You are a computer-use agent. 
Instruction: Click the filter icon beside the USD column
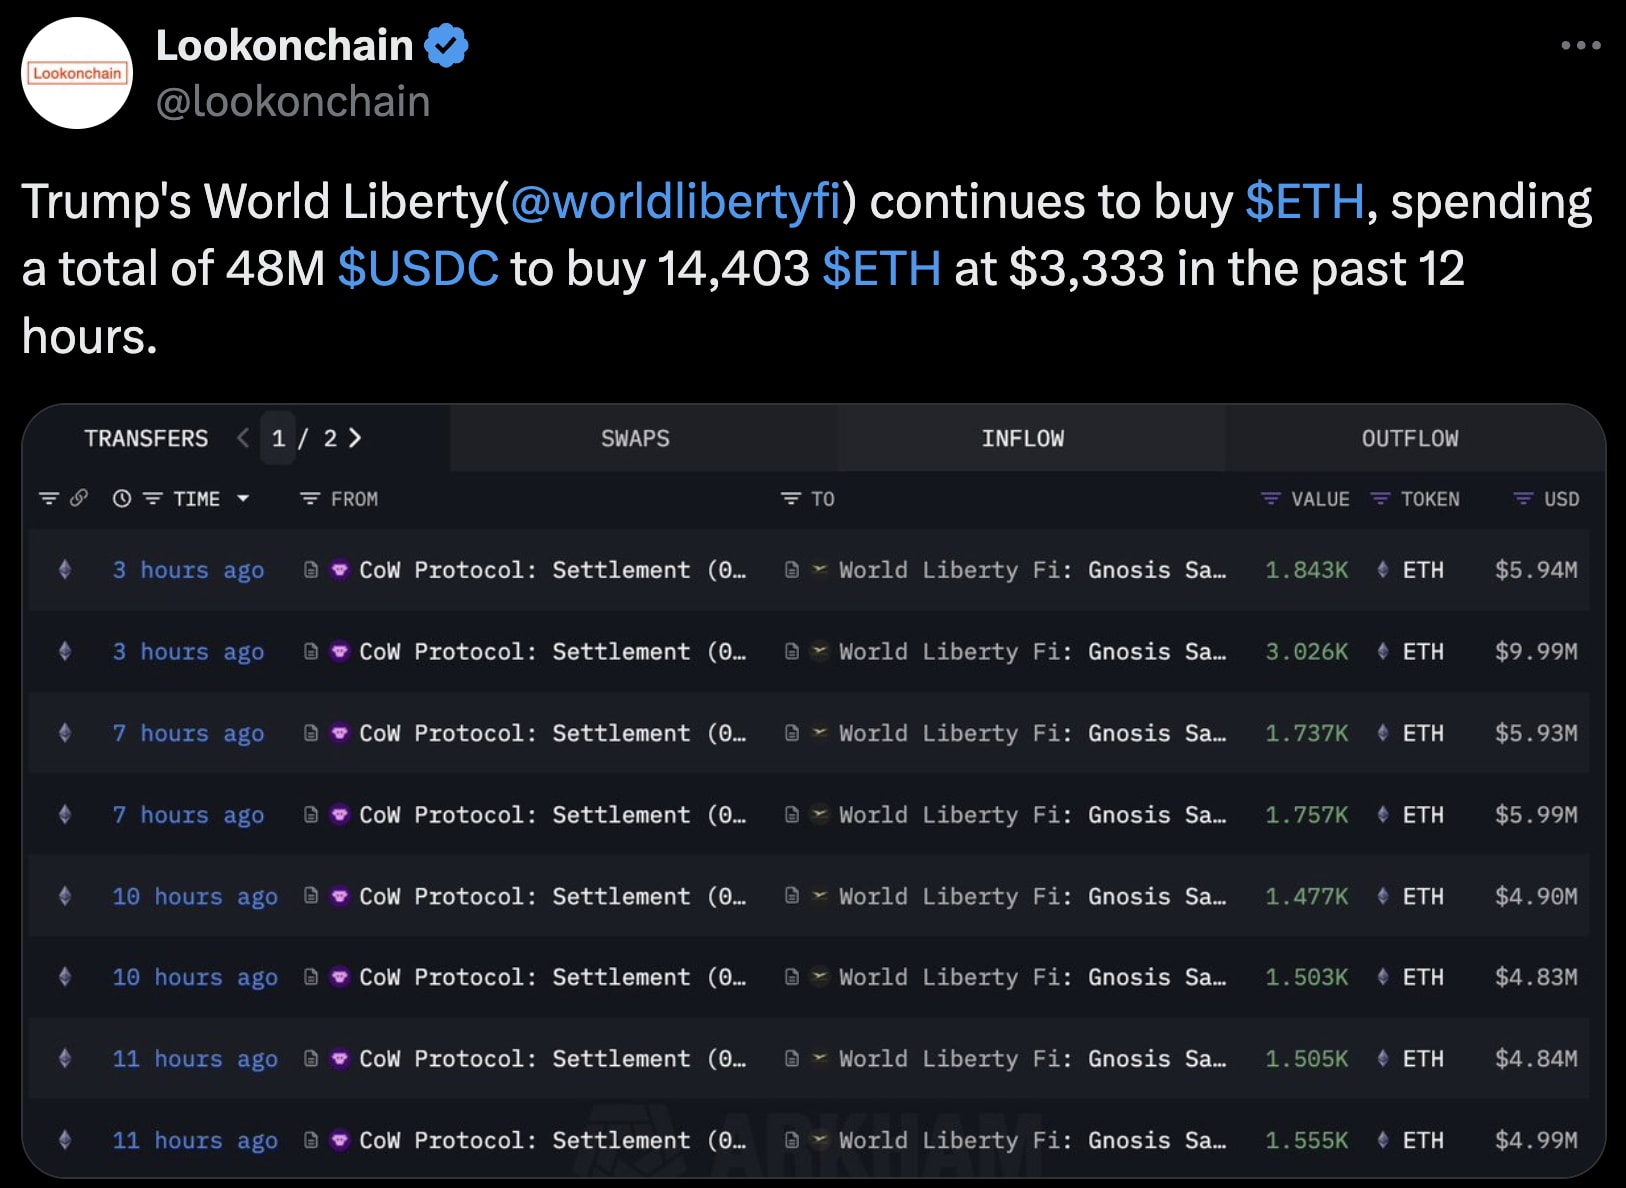pyautogui.click(x=1524, y=499)
